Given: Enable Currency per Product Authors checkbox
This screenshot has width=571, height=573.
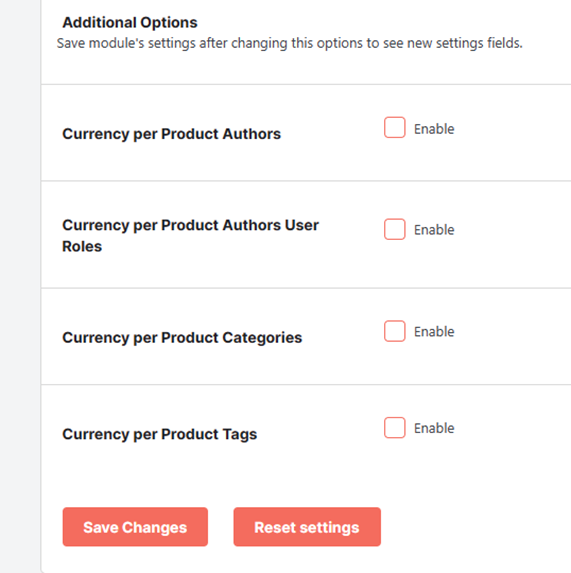Looking at the screenshot, I should pyautogui.click(x=395, y=128).
